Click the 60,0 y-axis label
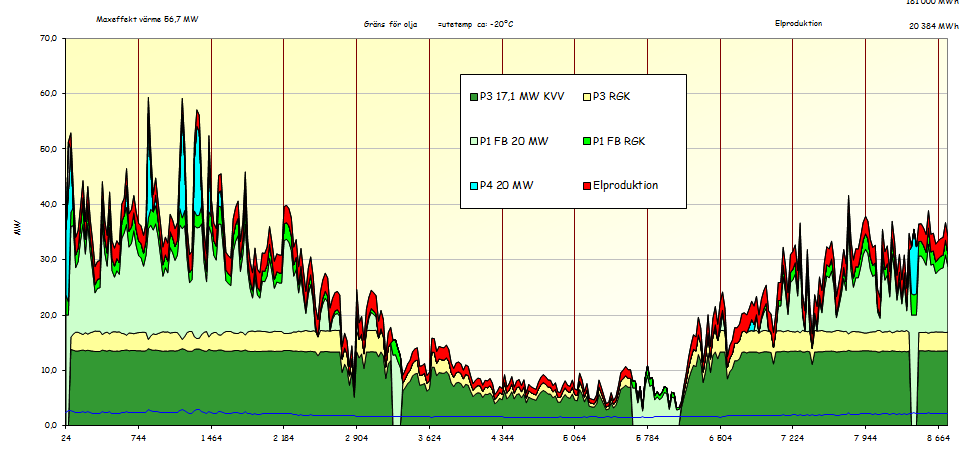The image size is (977, 459). pyautogui.click(x=49, y=93)
